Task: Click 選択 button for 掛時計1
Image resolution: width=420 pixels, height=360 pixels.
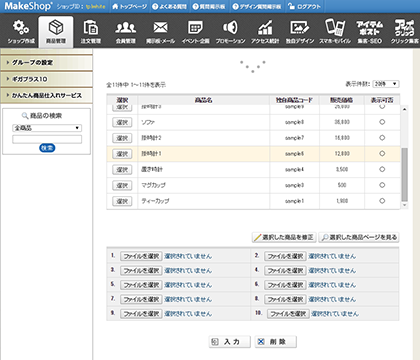Action: coord(122,154)
